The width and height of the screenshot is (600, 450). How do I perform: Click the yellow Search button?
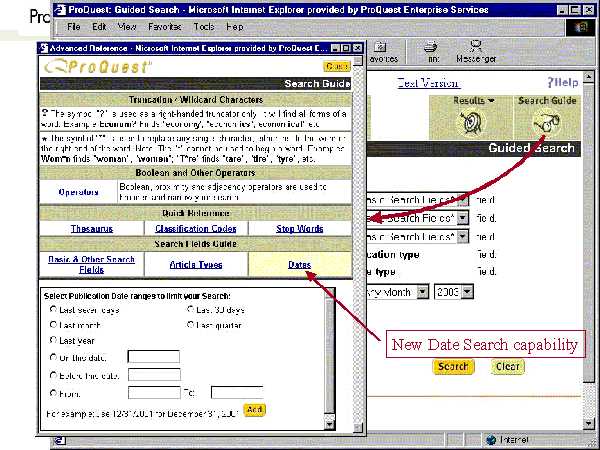tap(453, 367)
